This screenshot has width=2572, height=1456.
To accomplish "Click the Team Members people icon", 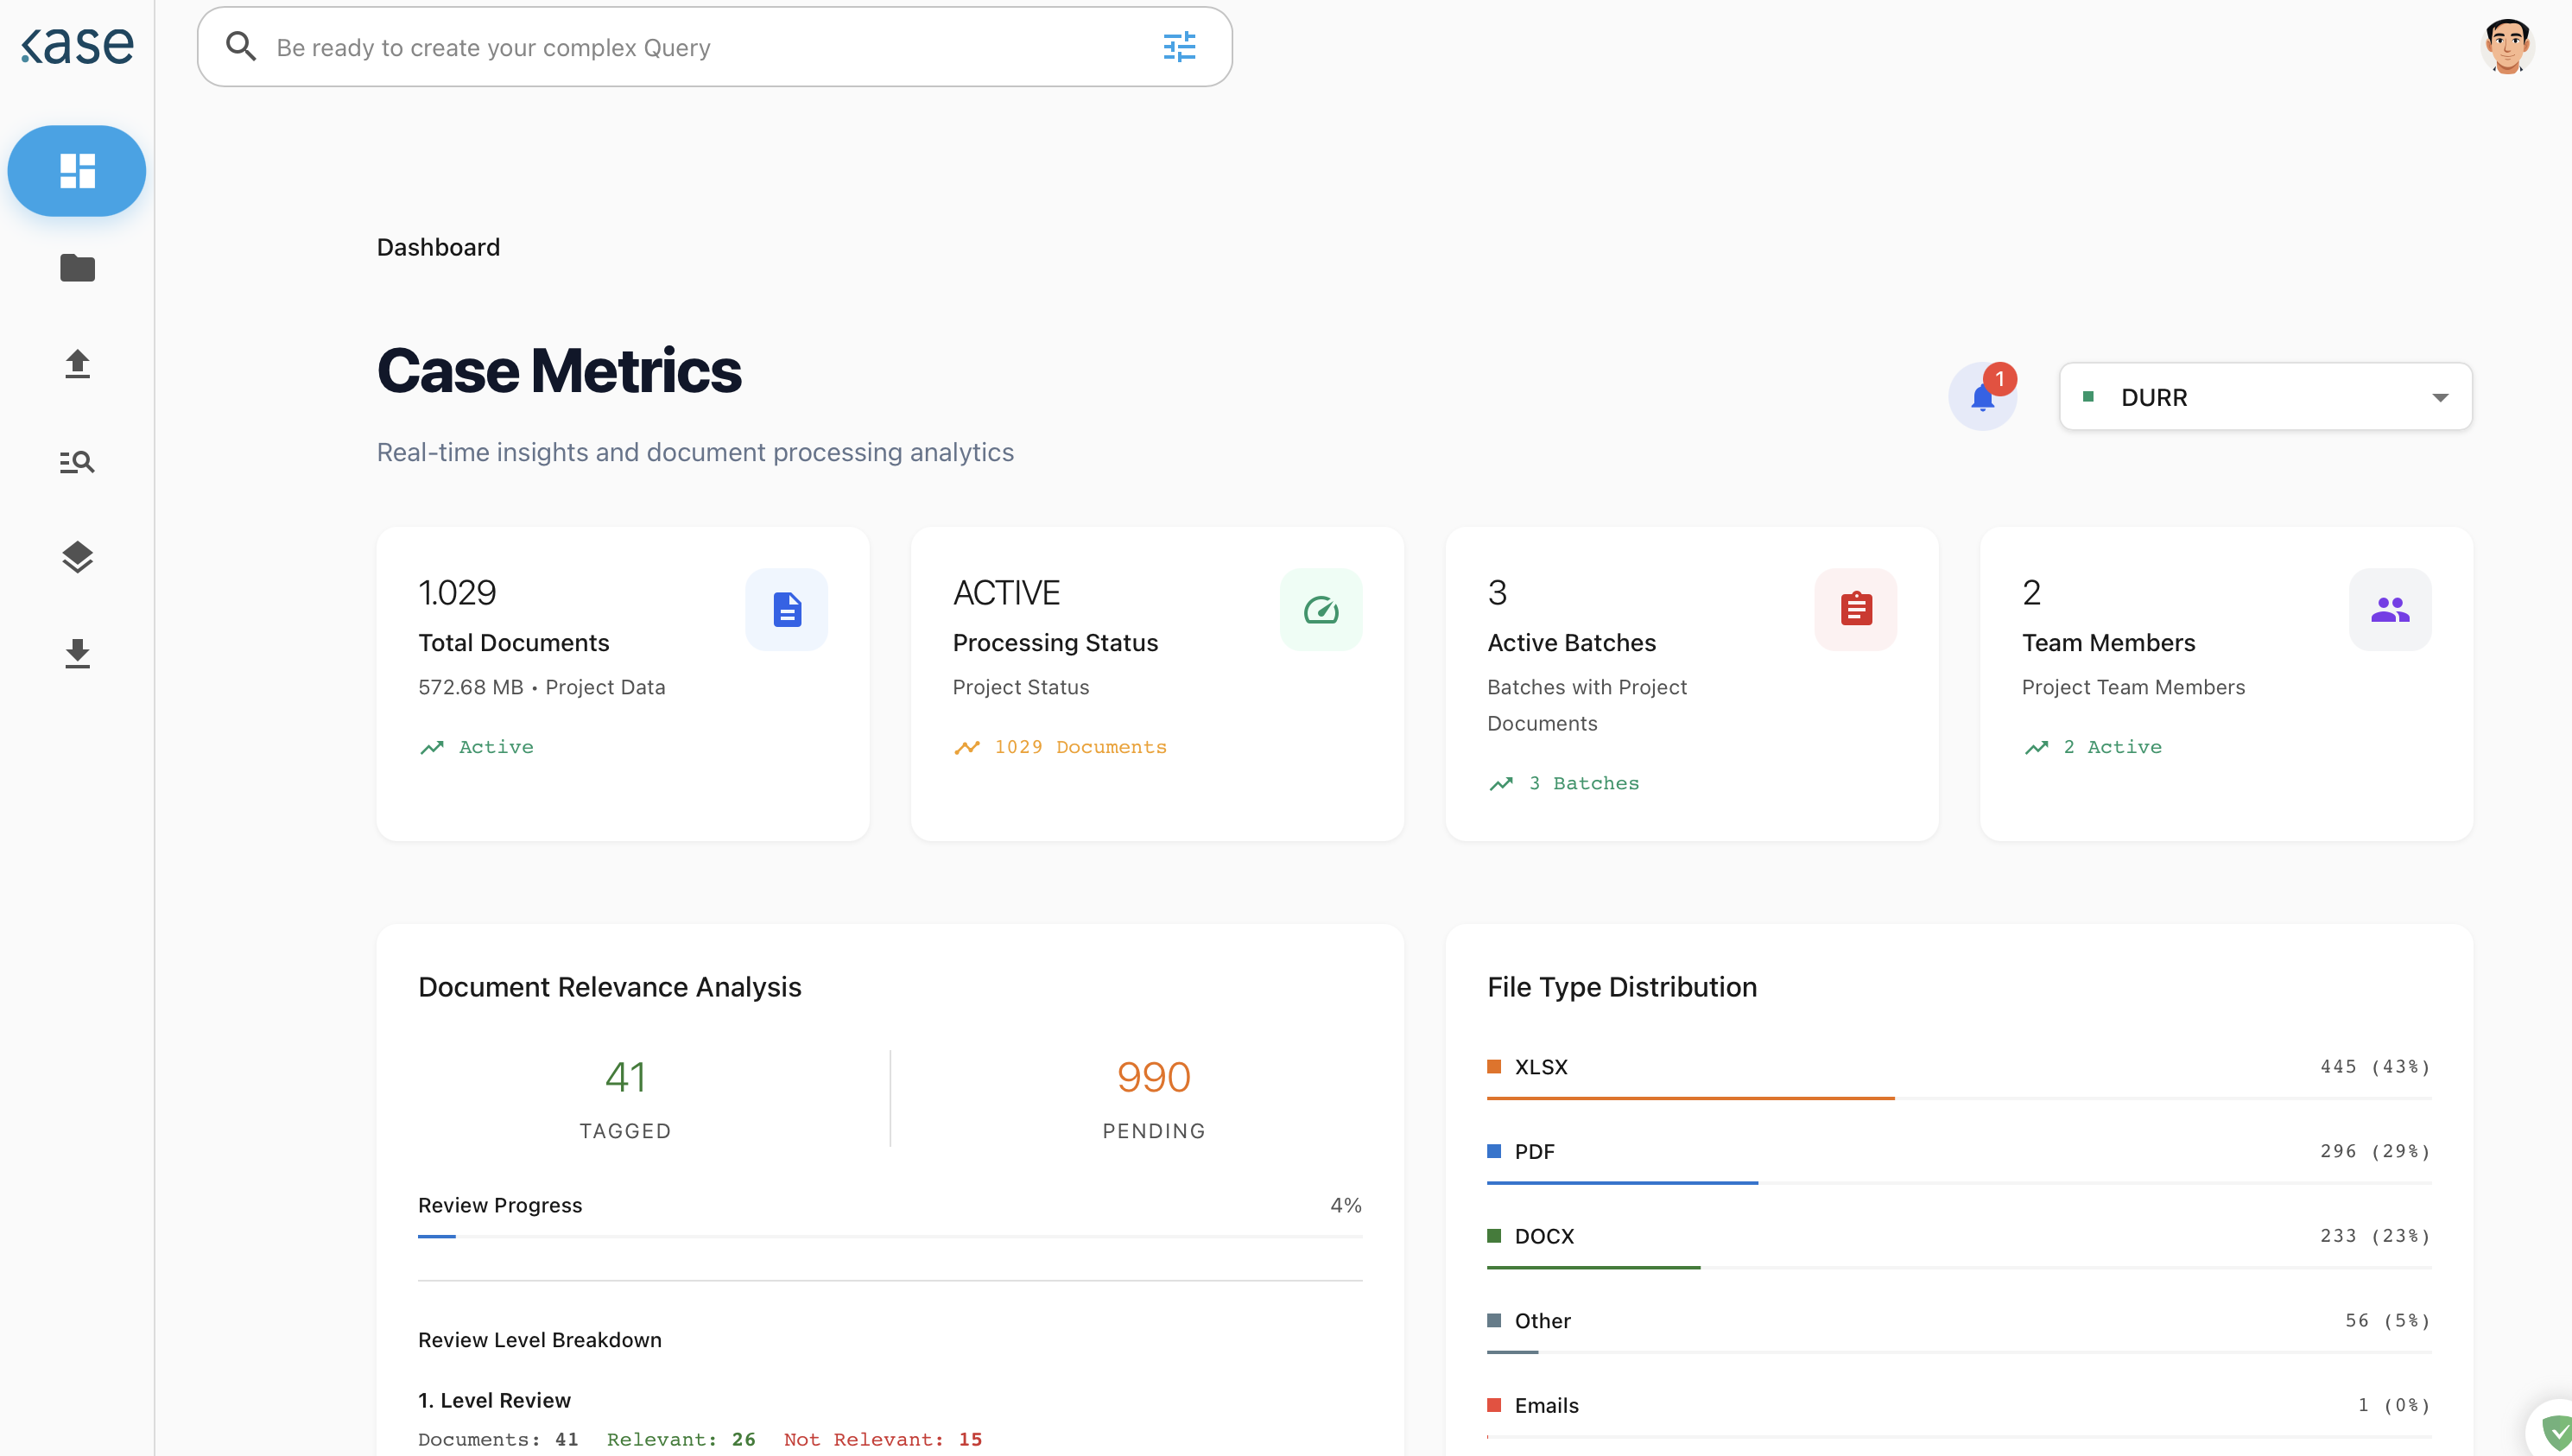I will pos(2389,609).
